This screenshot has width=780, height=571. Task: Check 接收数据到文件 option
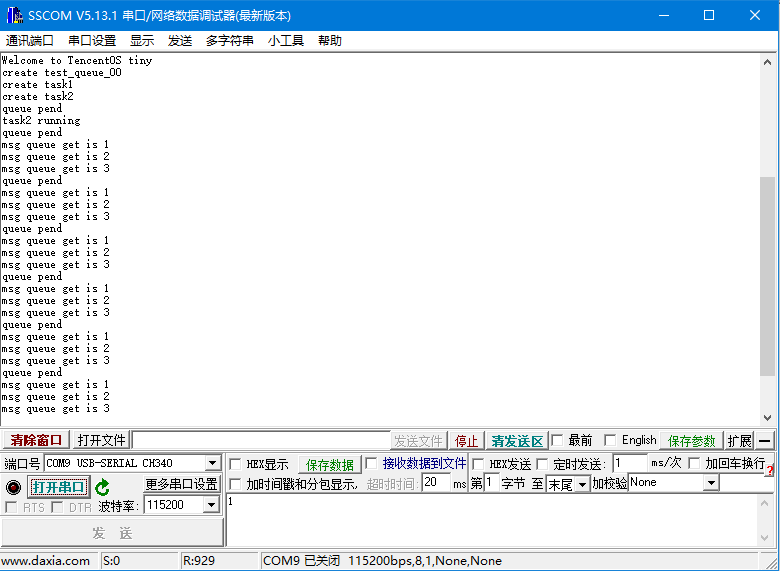click(371, 464)
